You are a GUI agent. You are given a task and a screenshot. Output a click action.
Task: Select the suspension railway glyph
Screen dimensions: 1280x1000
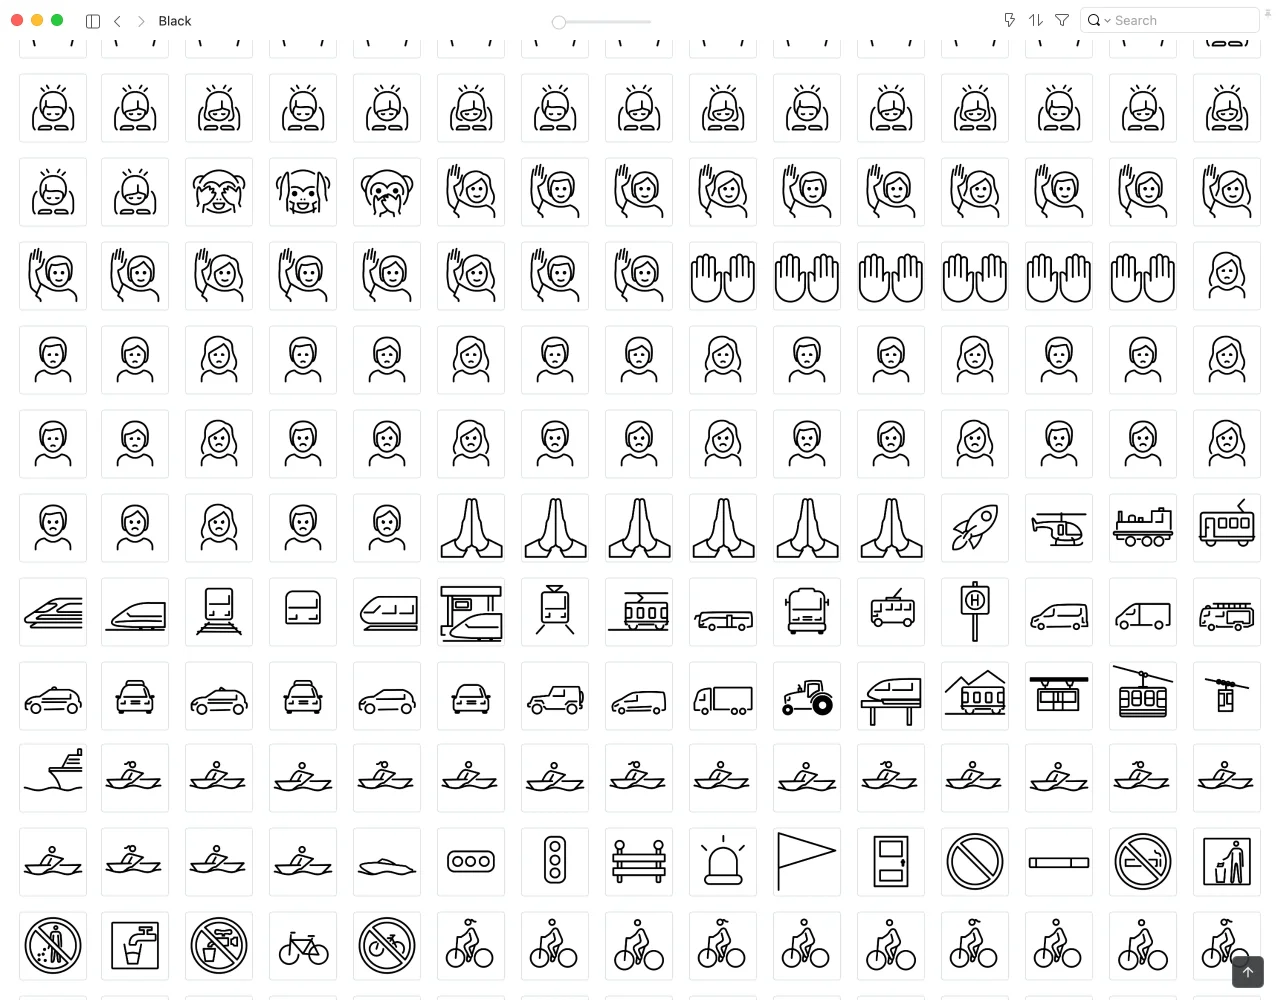click(1059, 696)
